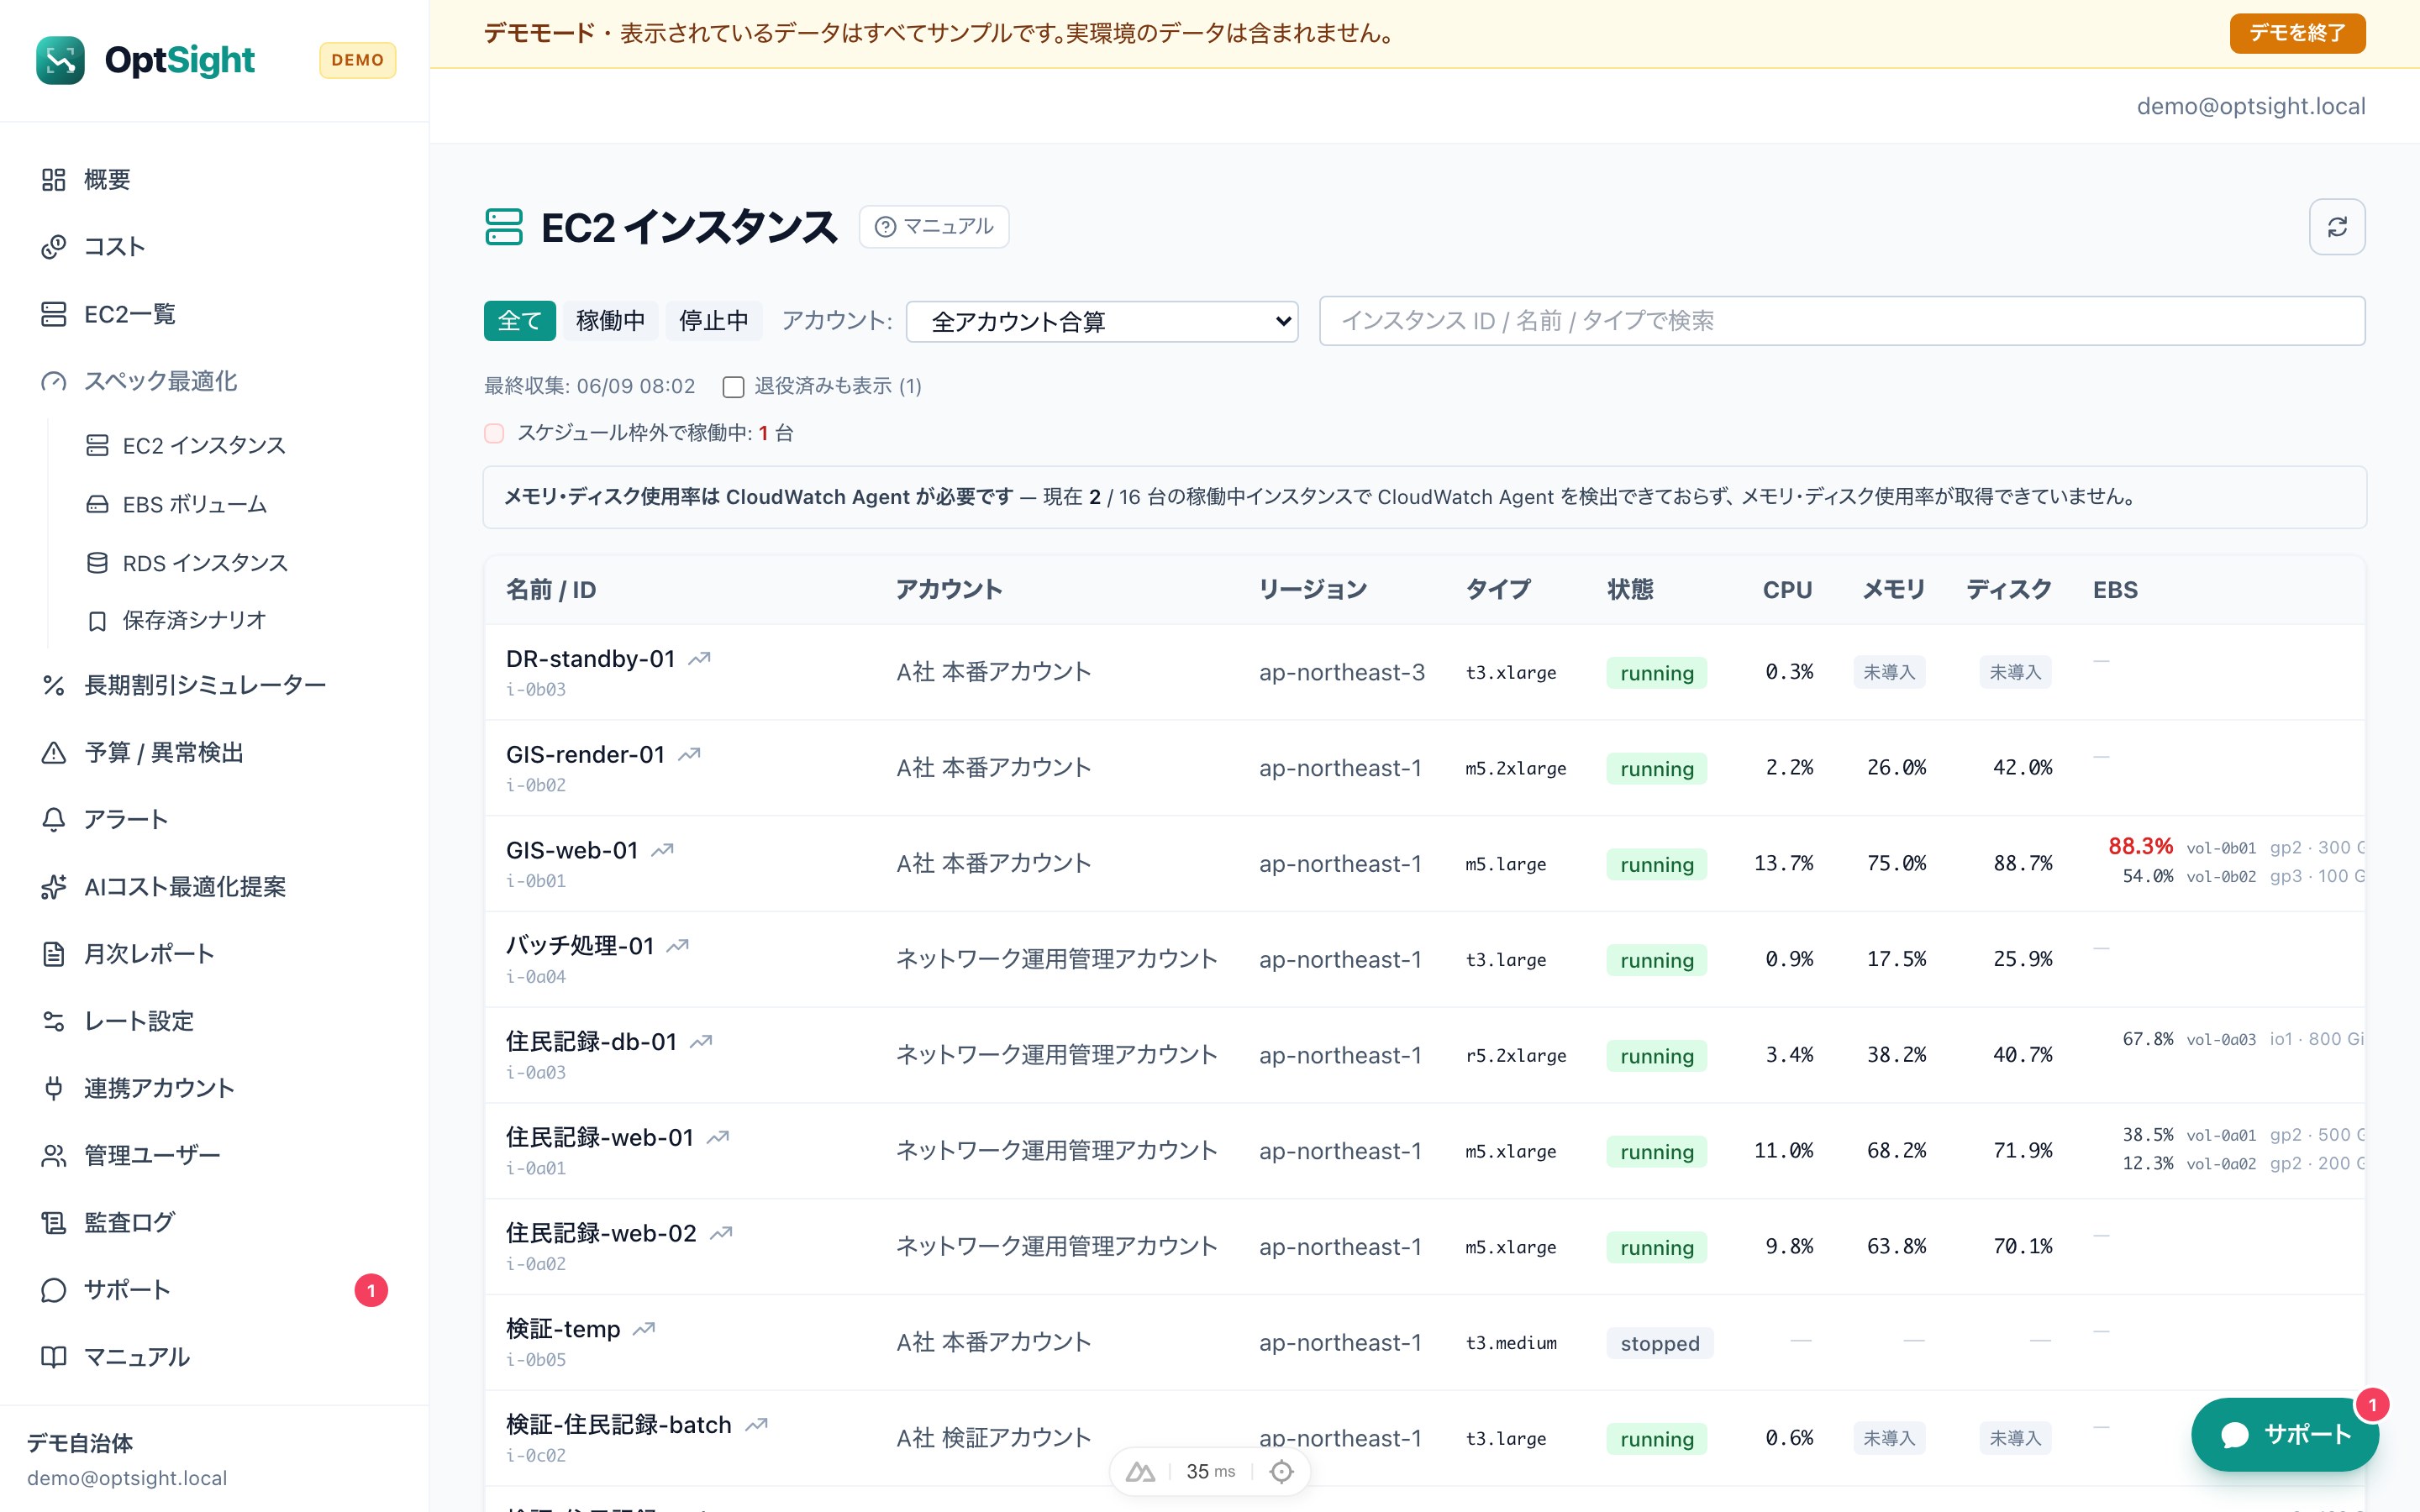Viewport: 2420px width, 1512px height.
Task: Click サポート chat bubble icon in sidebar
Action: point(53,1290)
